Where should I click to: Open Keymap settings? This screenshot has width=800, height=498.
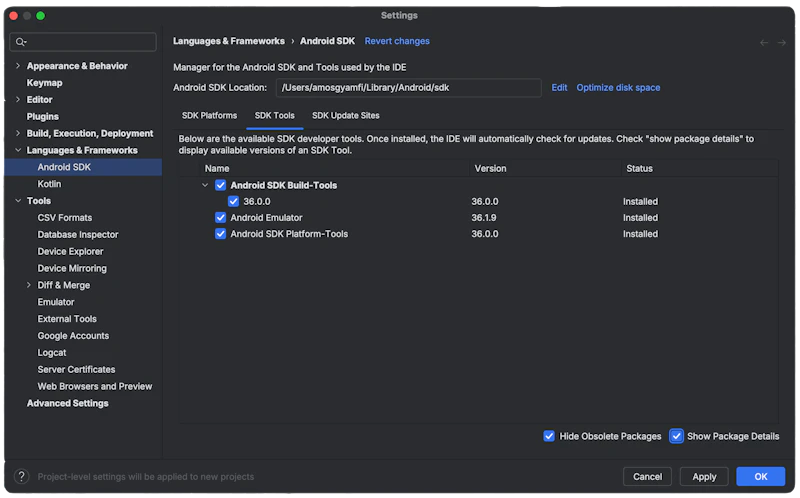44,83
